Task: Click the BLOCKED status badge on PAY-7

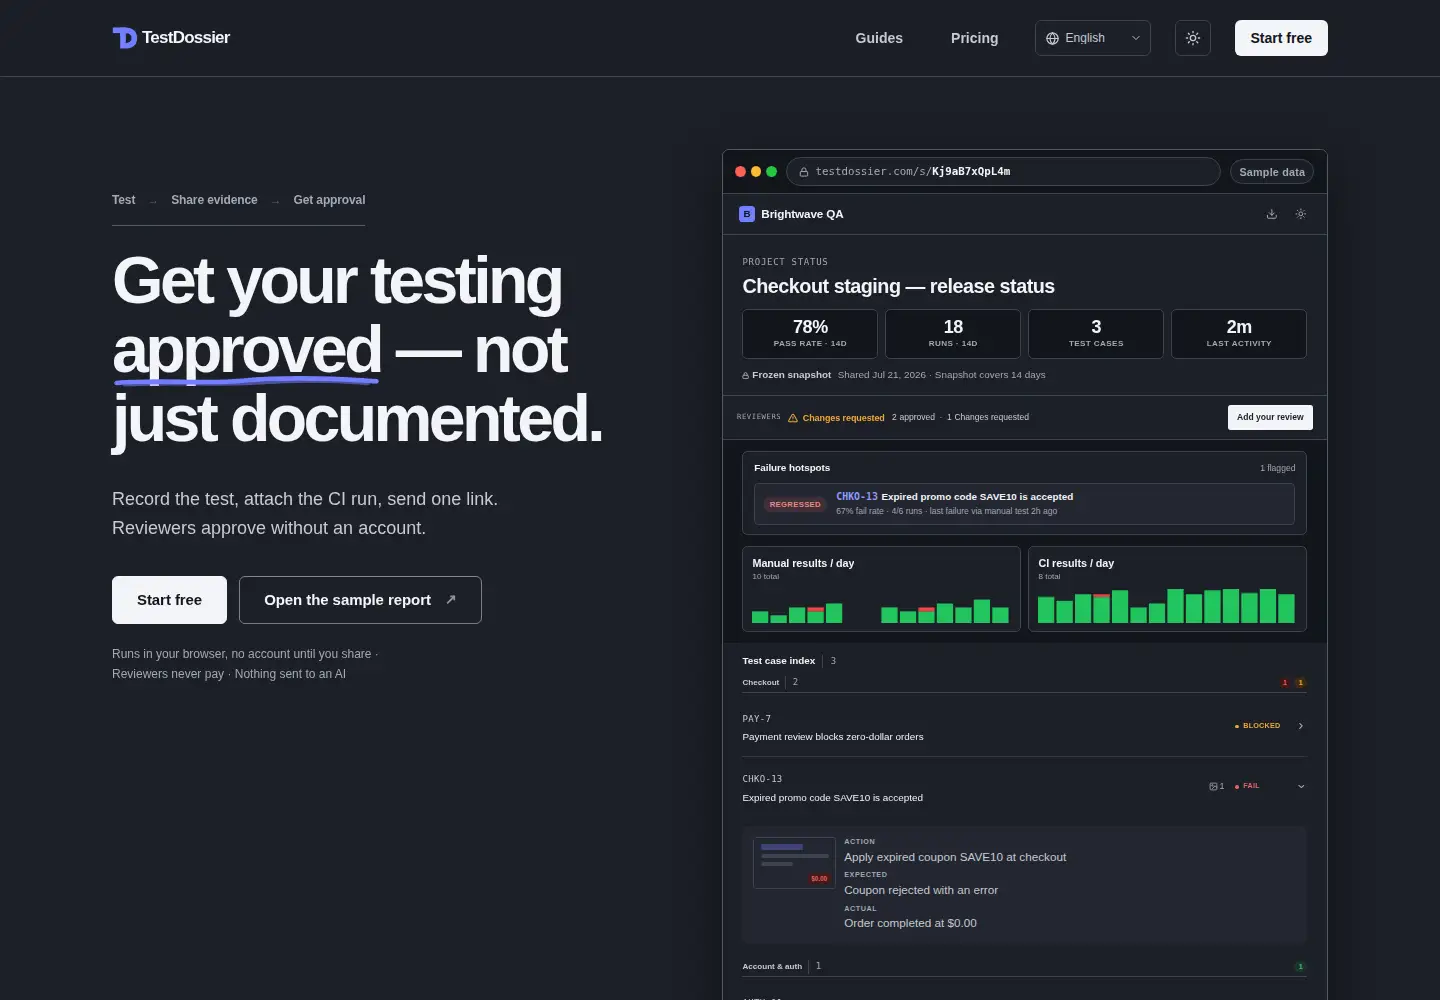Action: coord(1258,726)
